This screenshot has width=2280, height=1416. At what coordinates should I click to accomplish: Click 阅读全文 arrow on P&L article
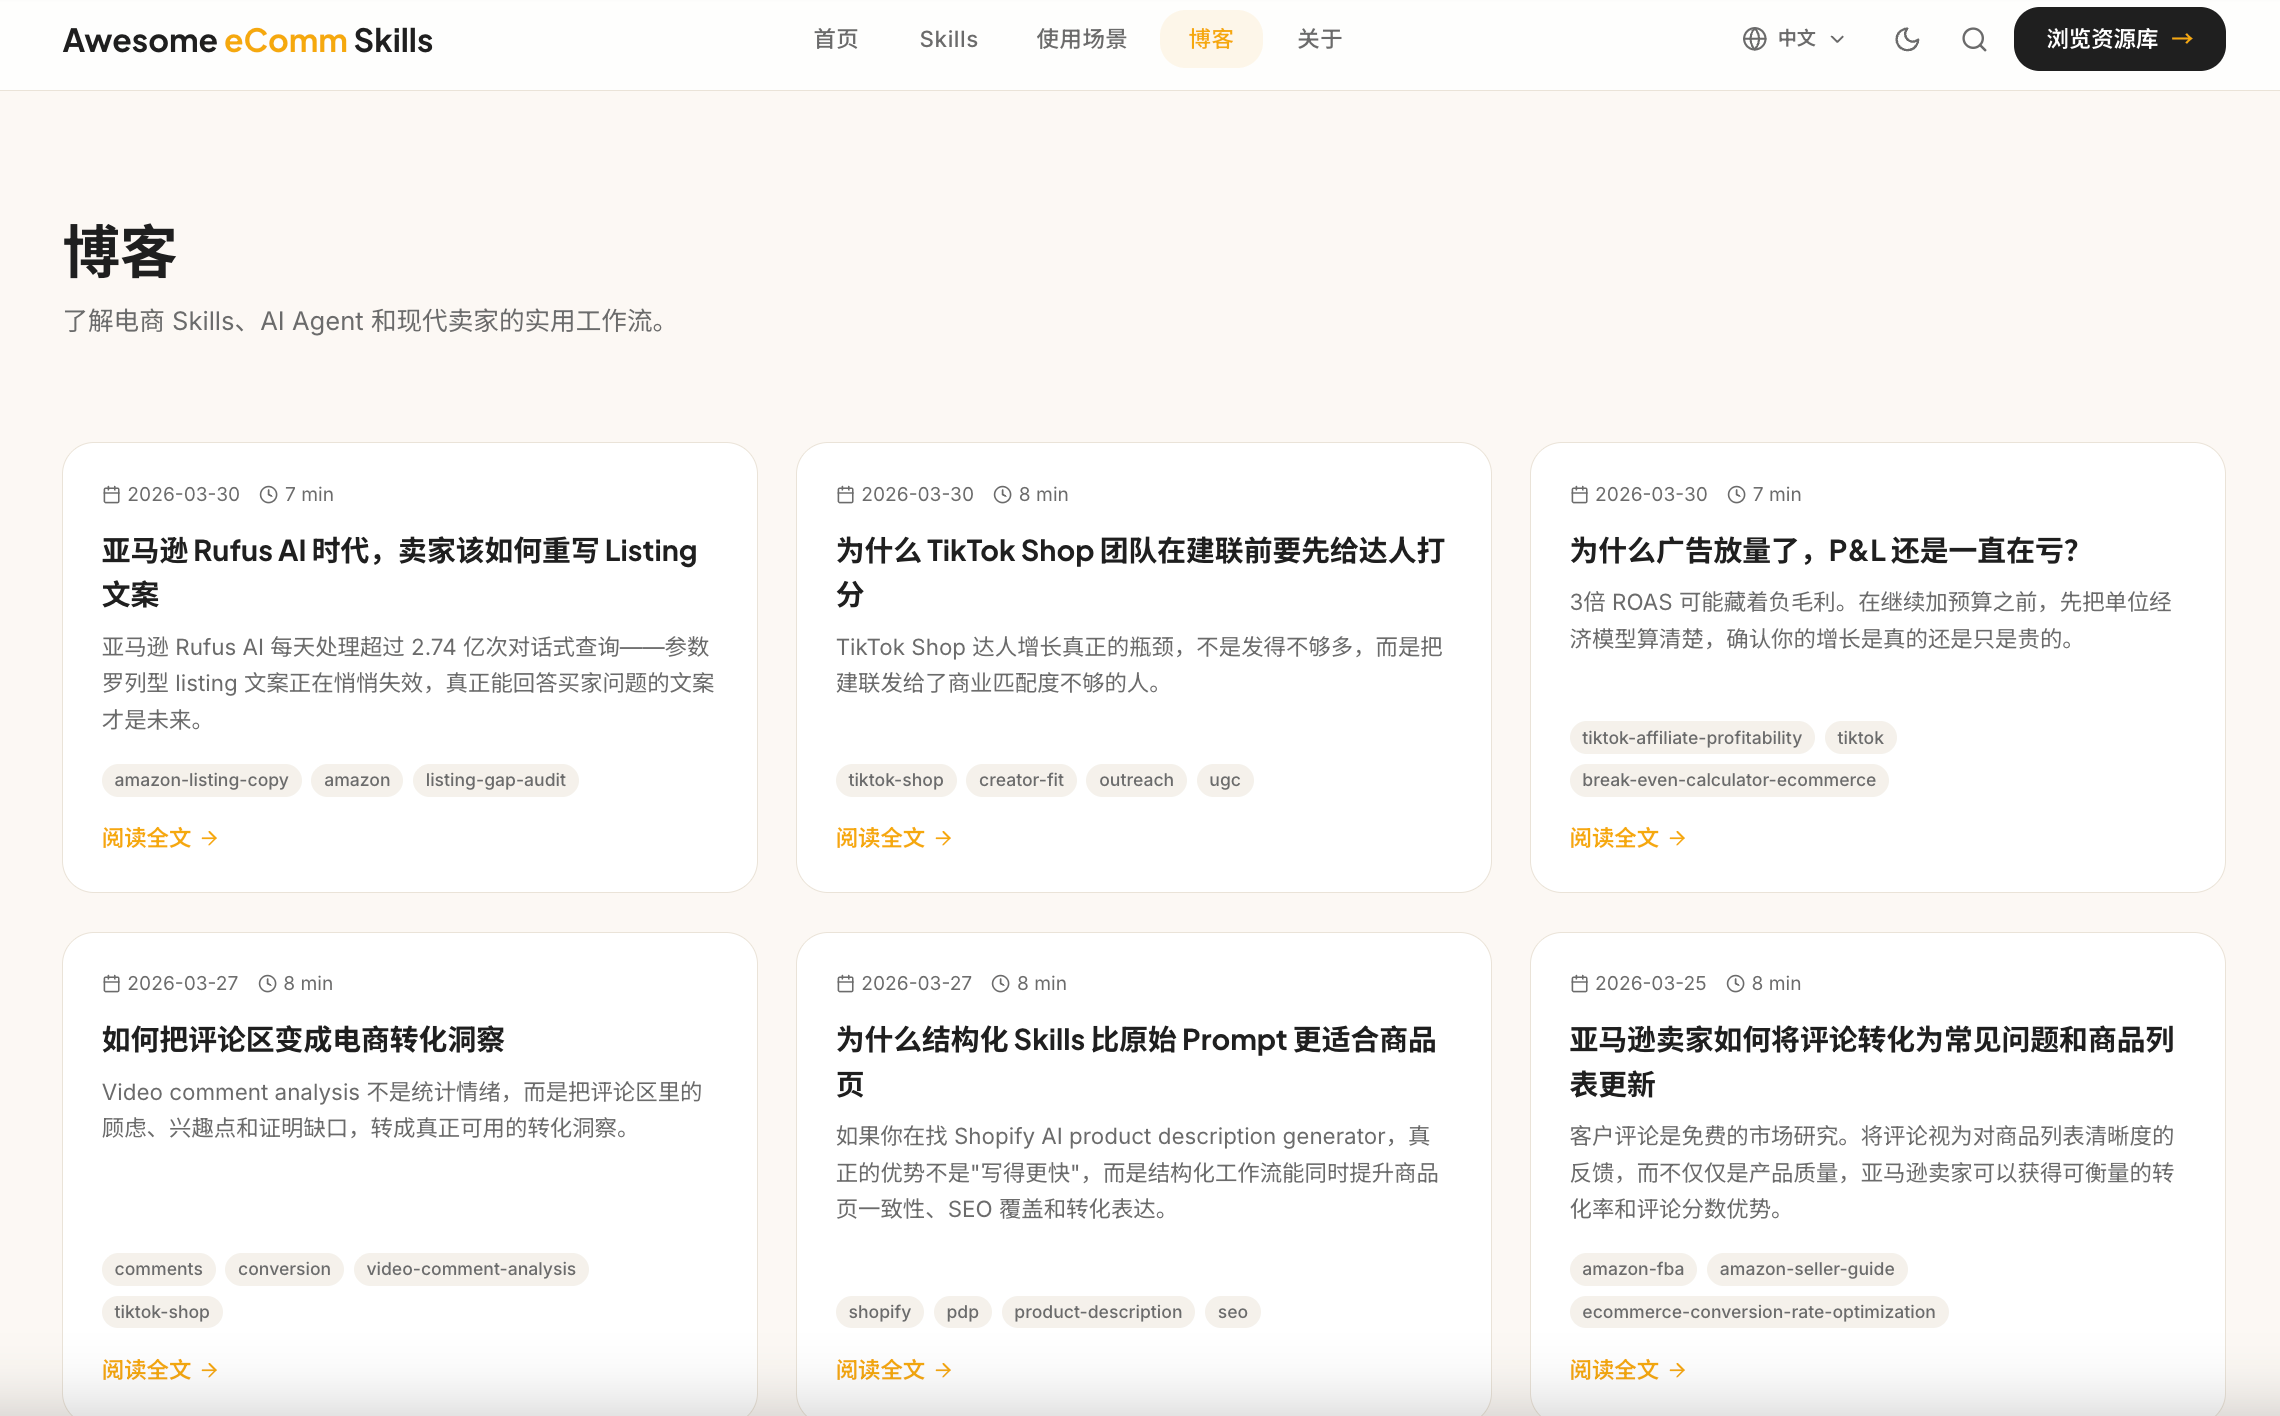(1677, 838)
